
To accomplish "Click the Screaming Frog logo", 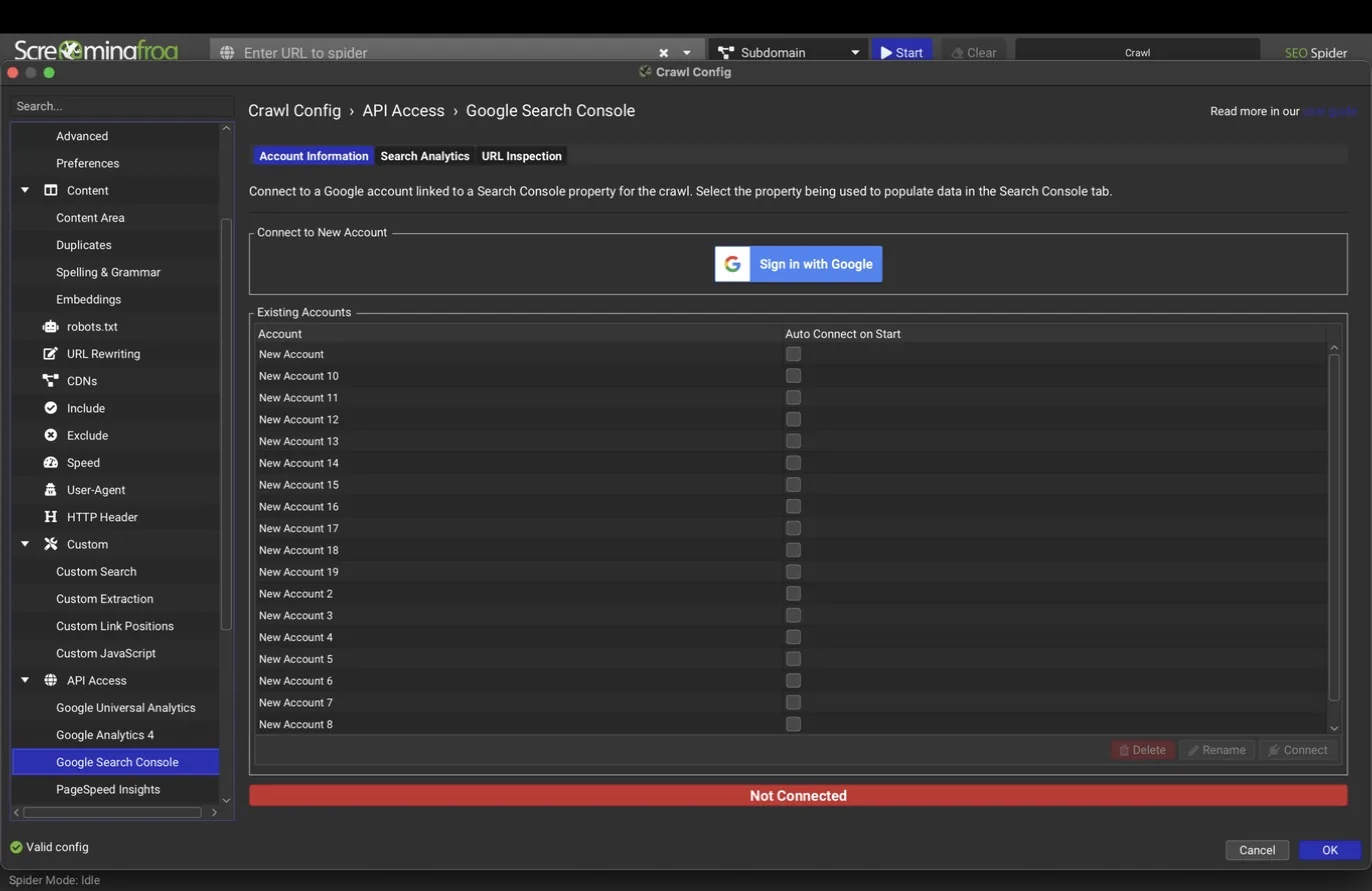I will 96,50.
